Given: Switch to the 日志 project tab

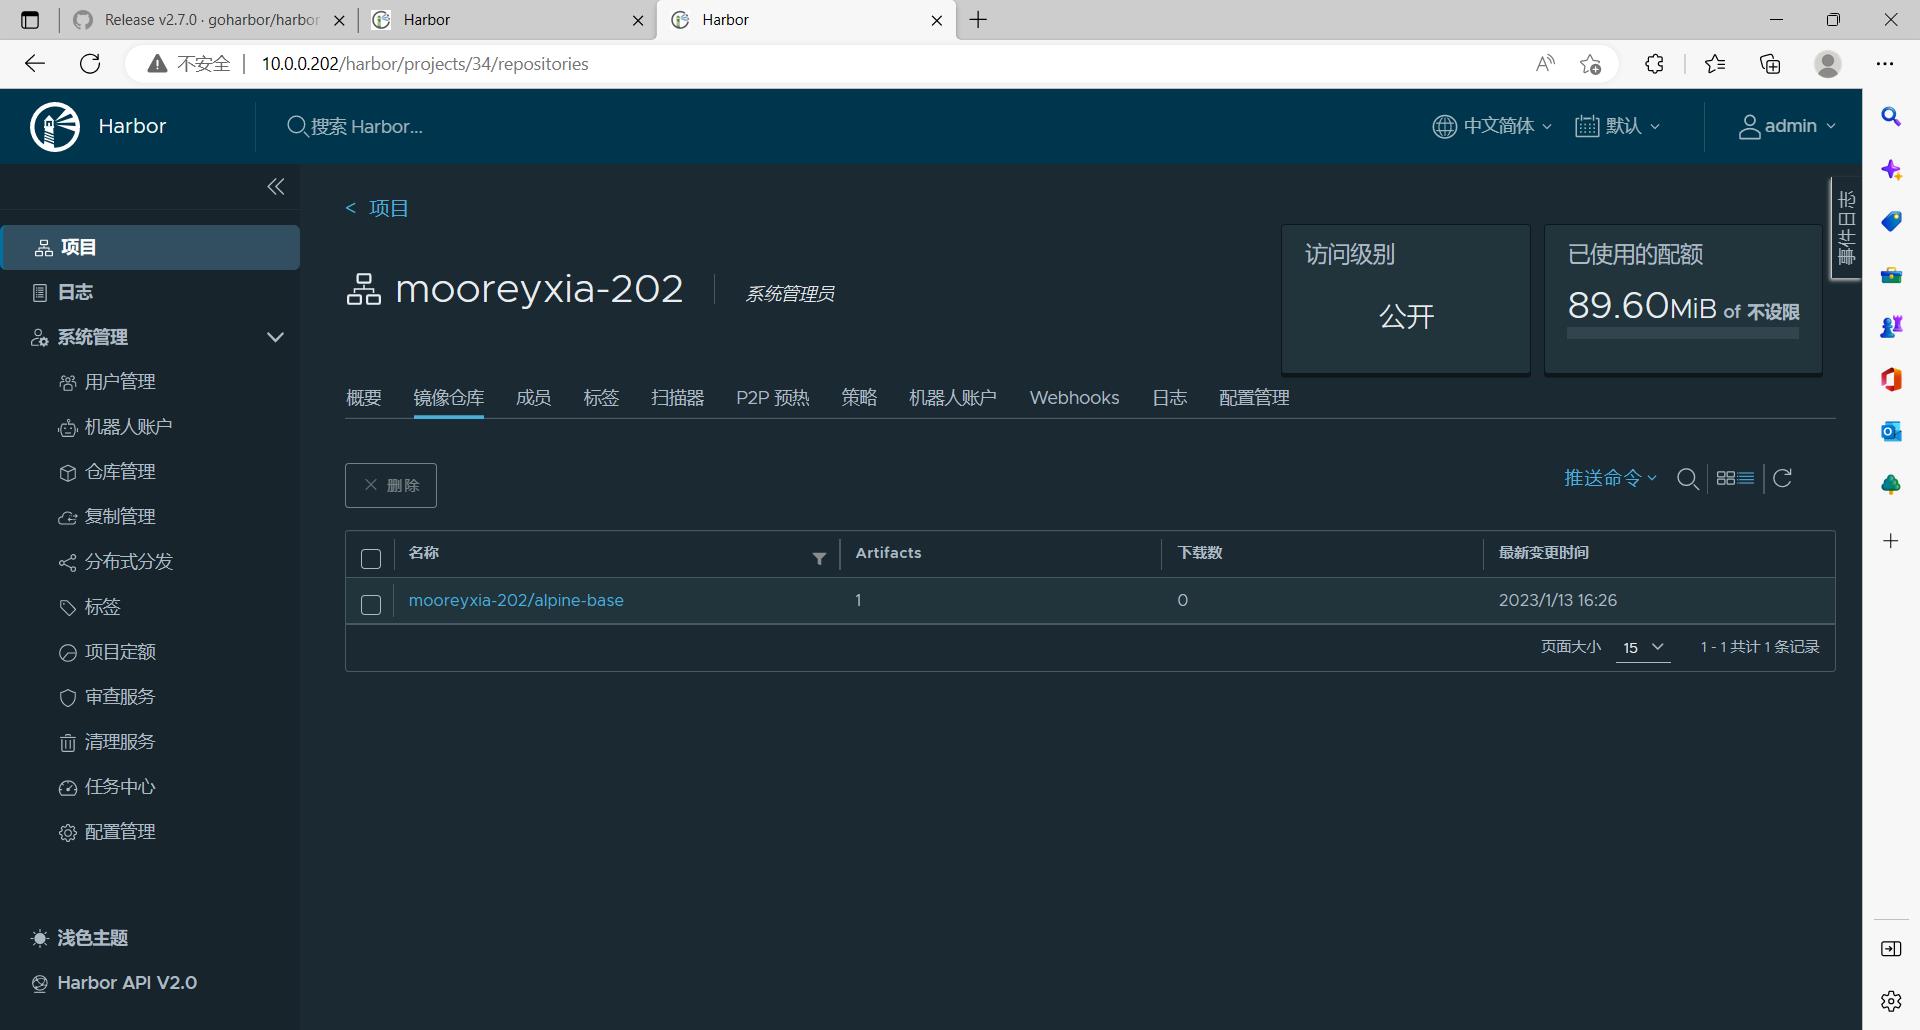Looking at the screenshot, I should 1169,398.
